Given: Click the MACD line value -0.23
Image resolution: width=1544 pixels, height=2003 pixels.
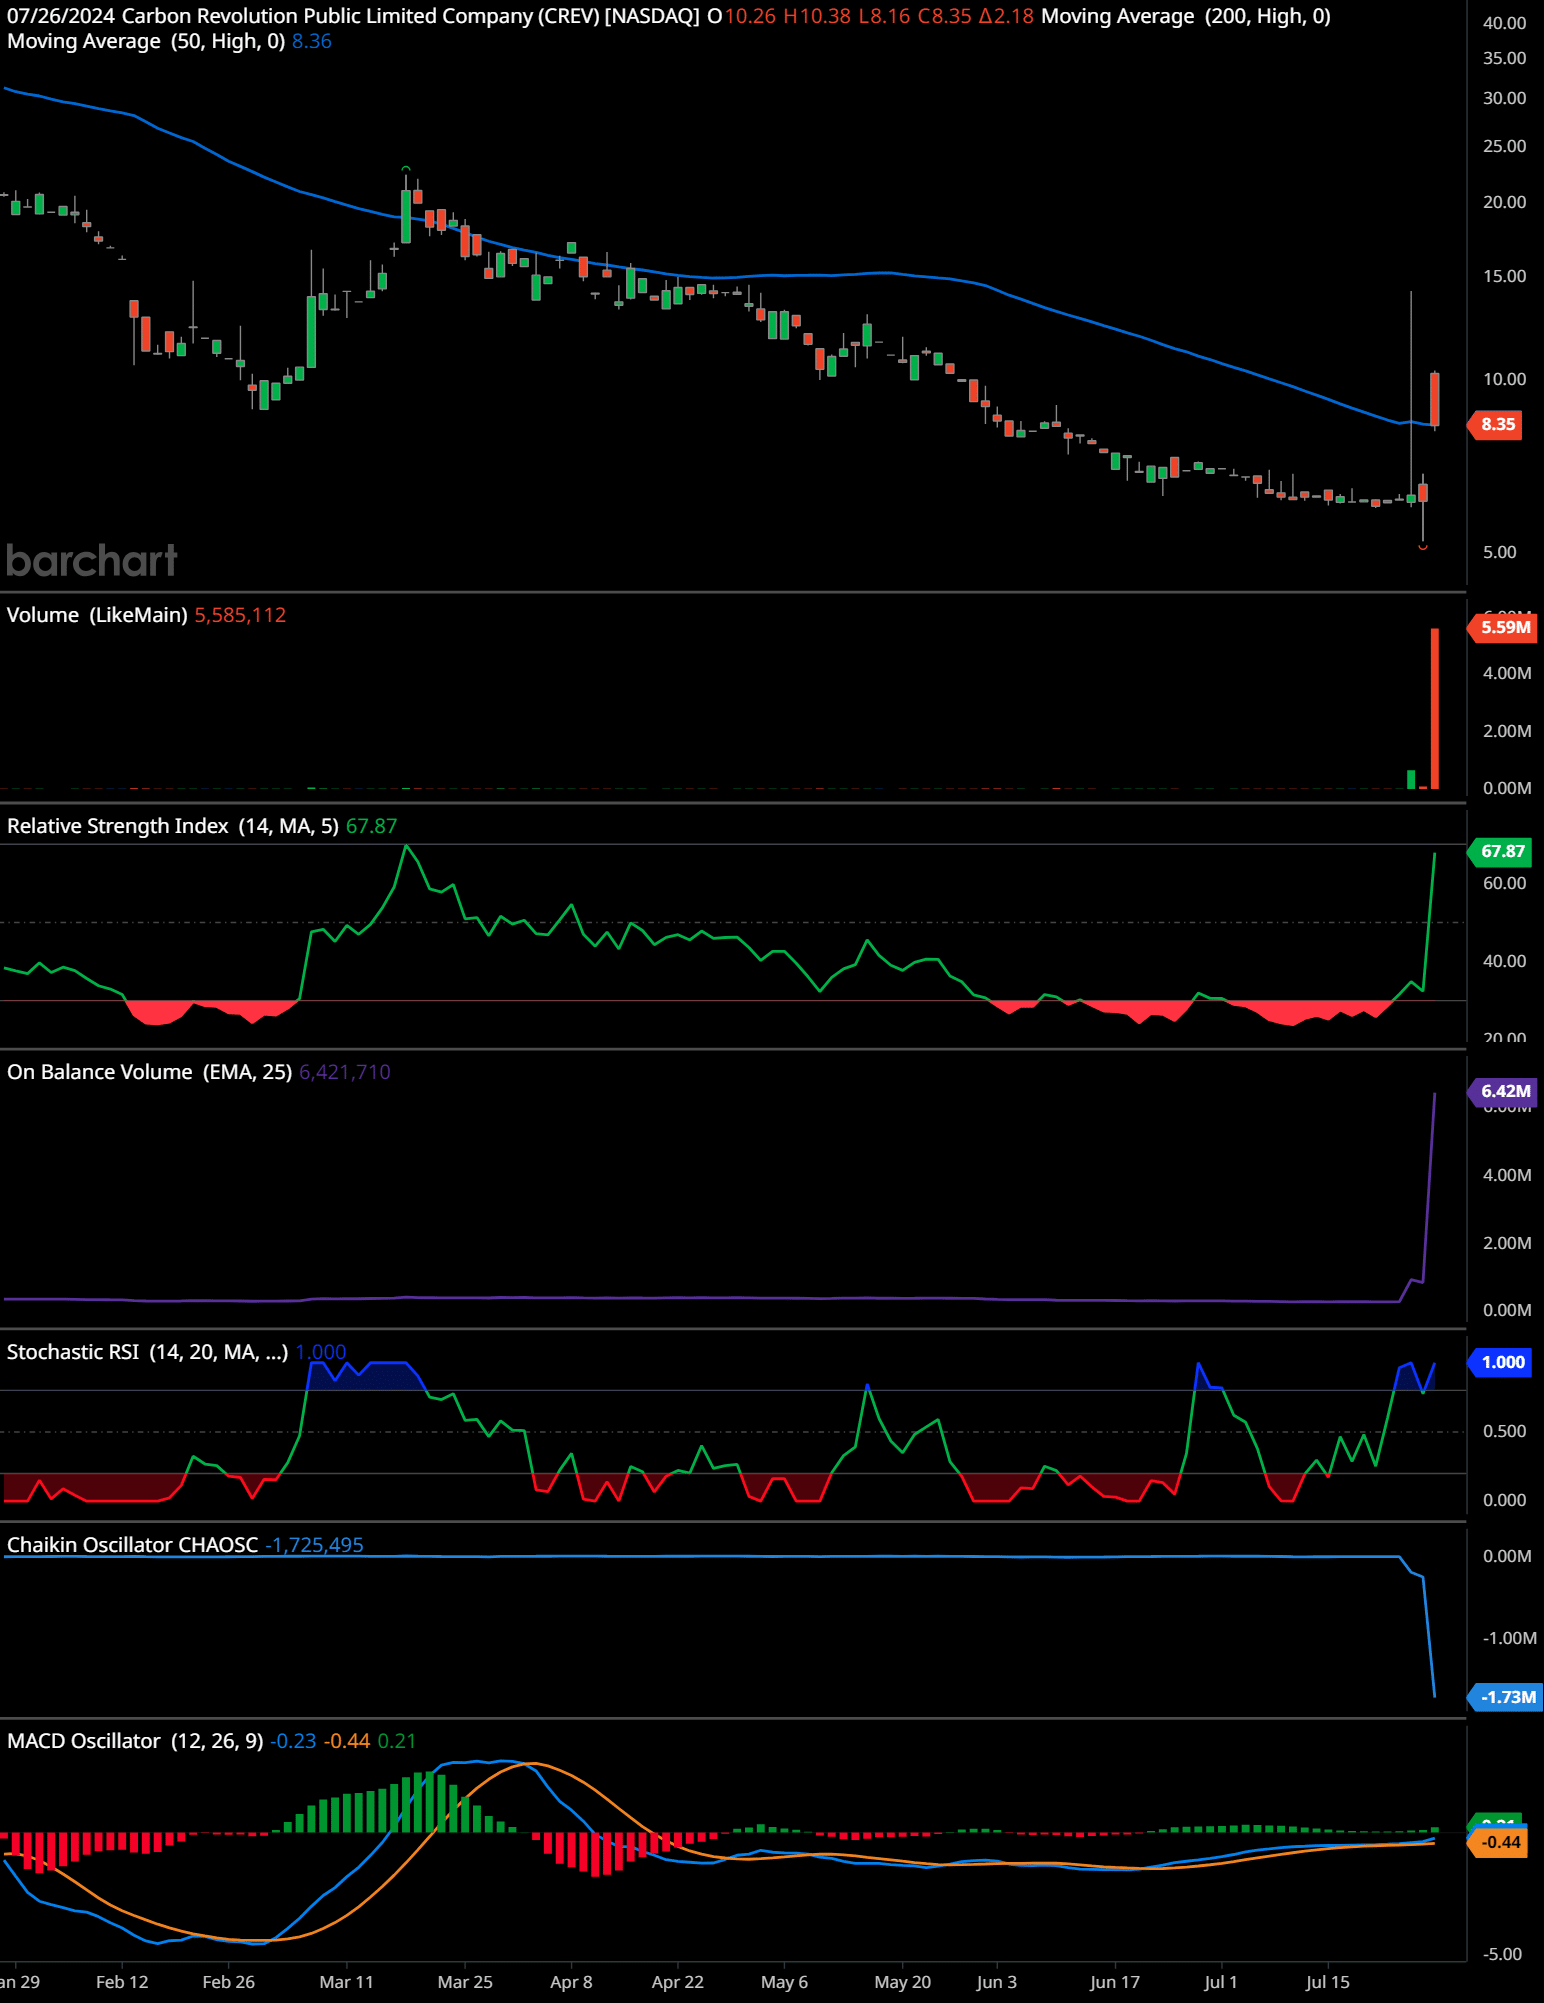Looking at the screenshot, I should click(x=293, y=1741).
